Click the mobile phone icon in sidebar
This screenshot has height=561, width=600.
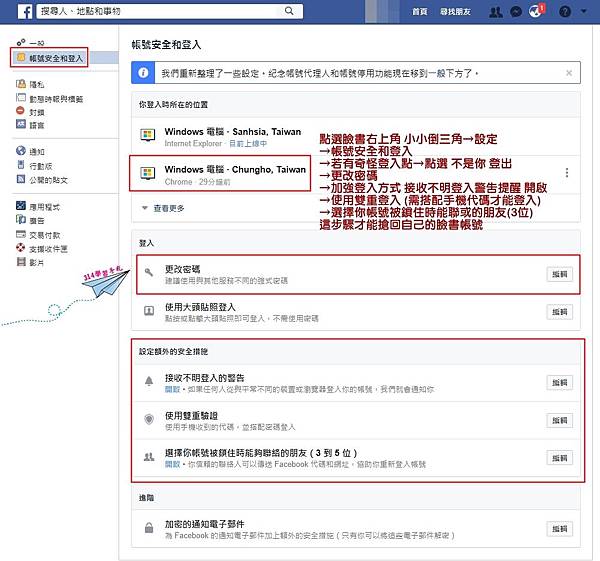click(21, 165)
